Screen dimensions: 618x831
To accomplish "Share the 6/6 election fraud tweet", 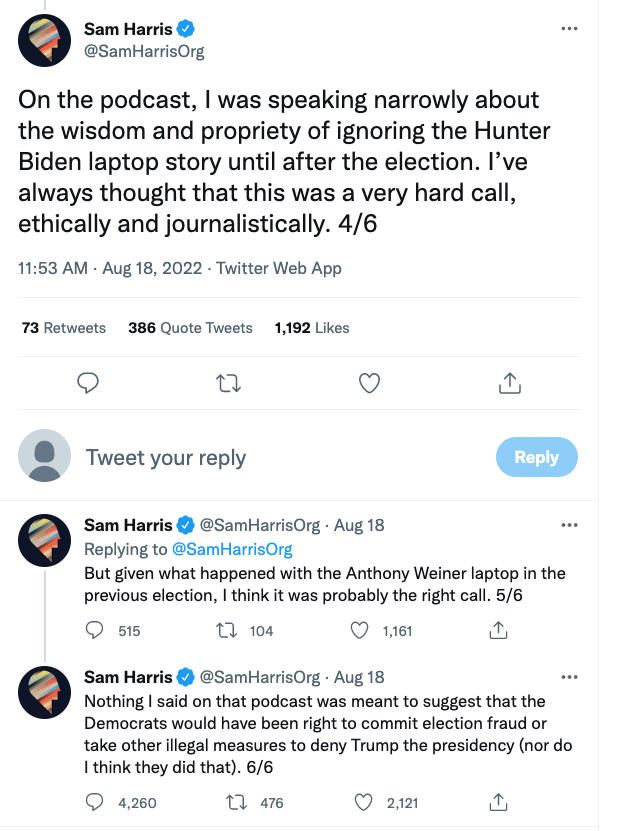I will point(496,802).
